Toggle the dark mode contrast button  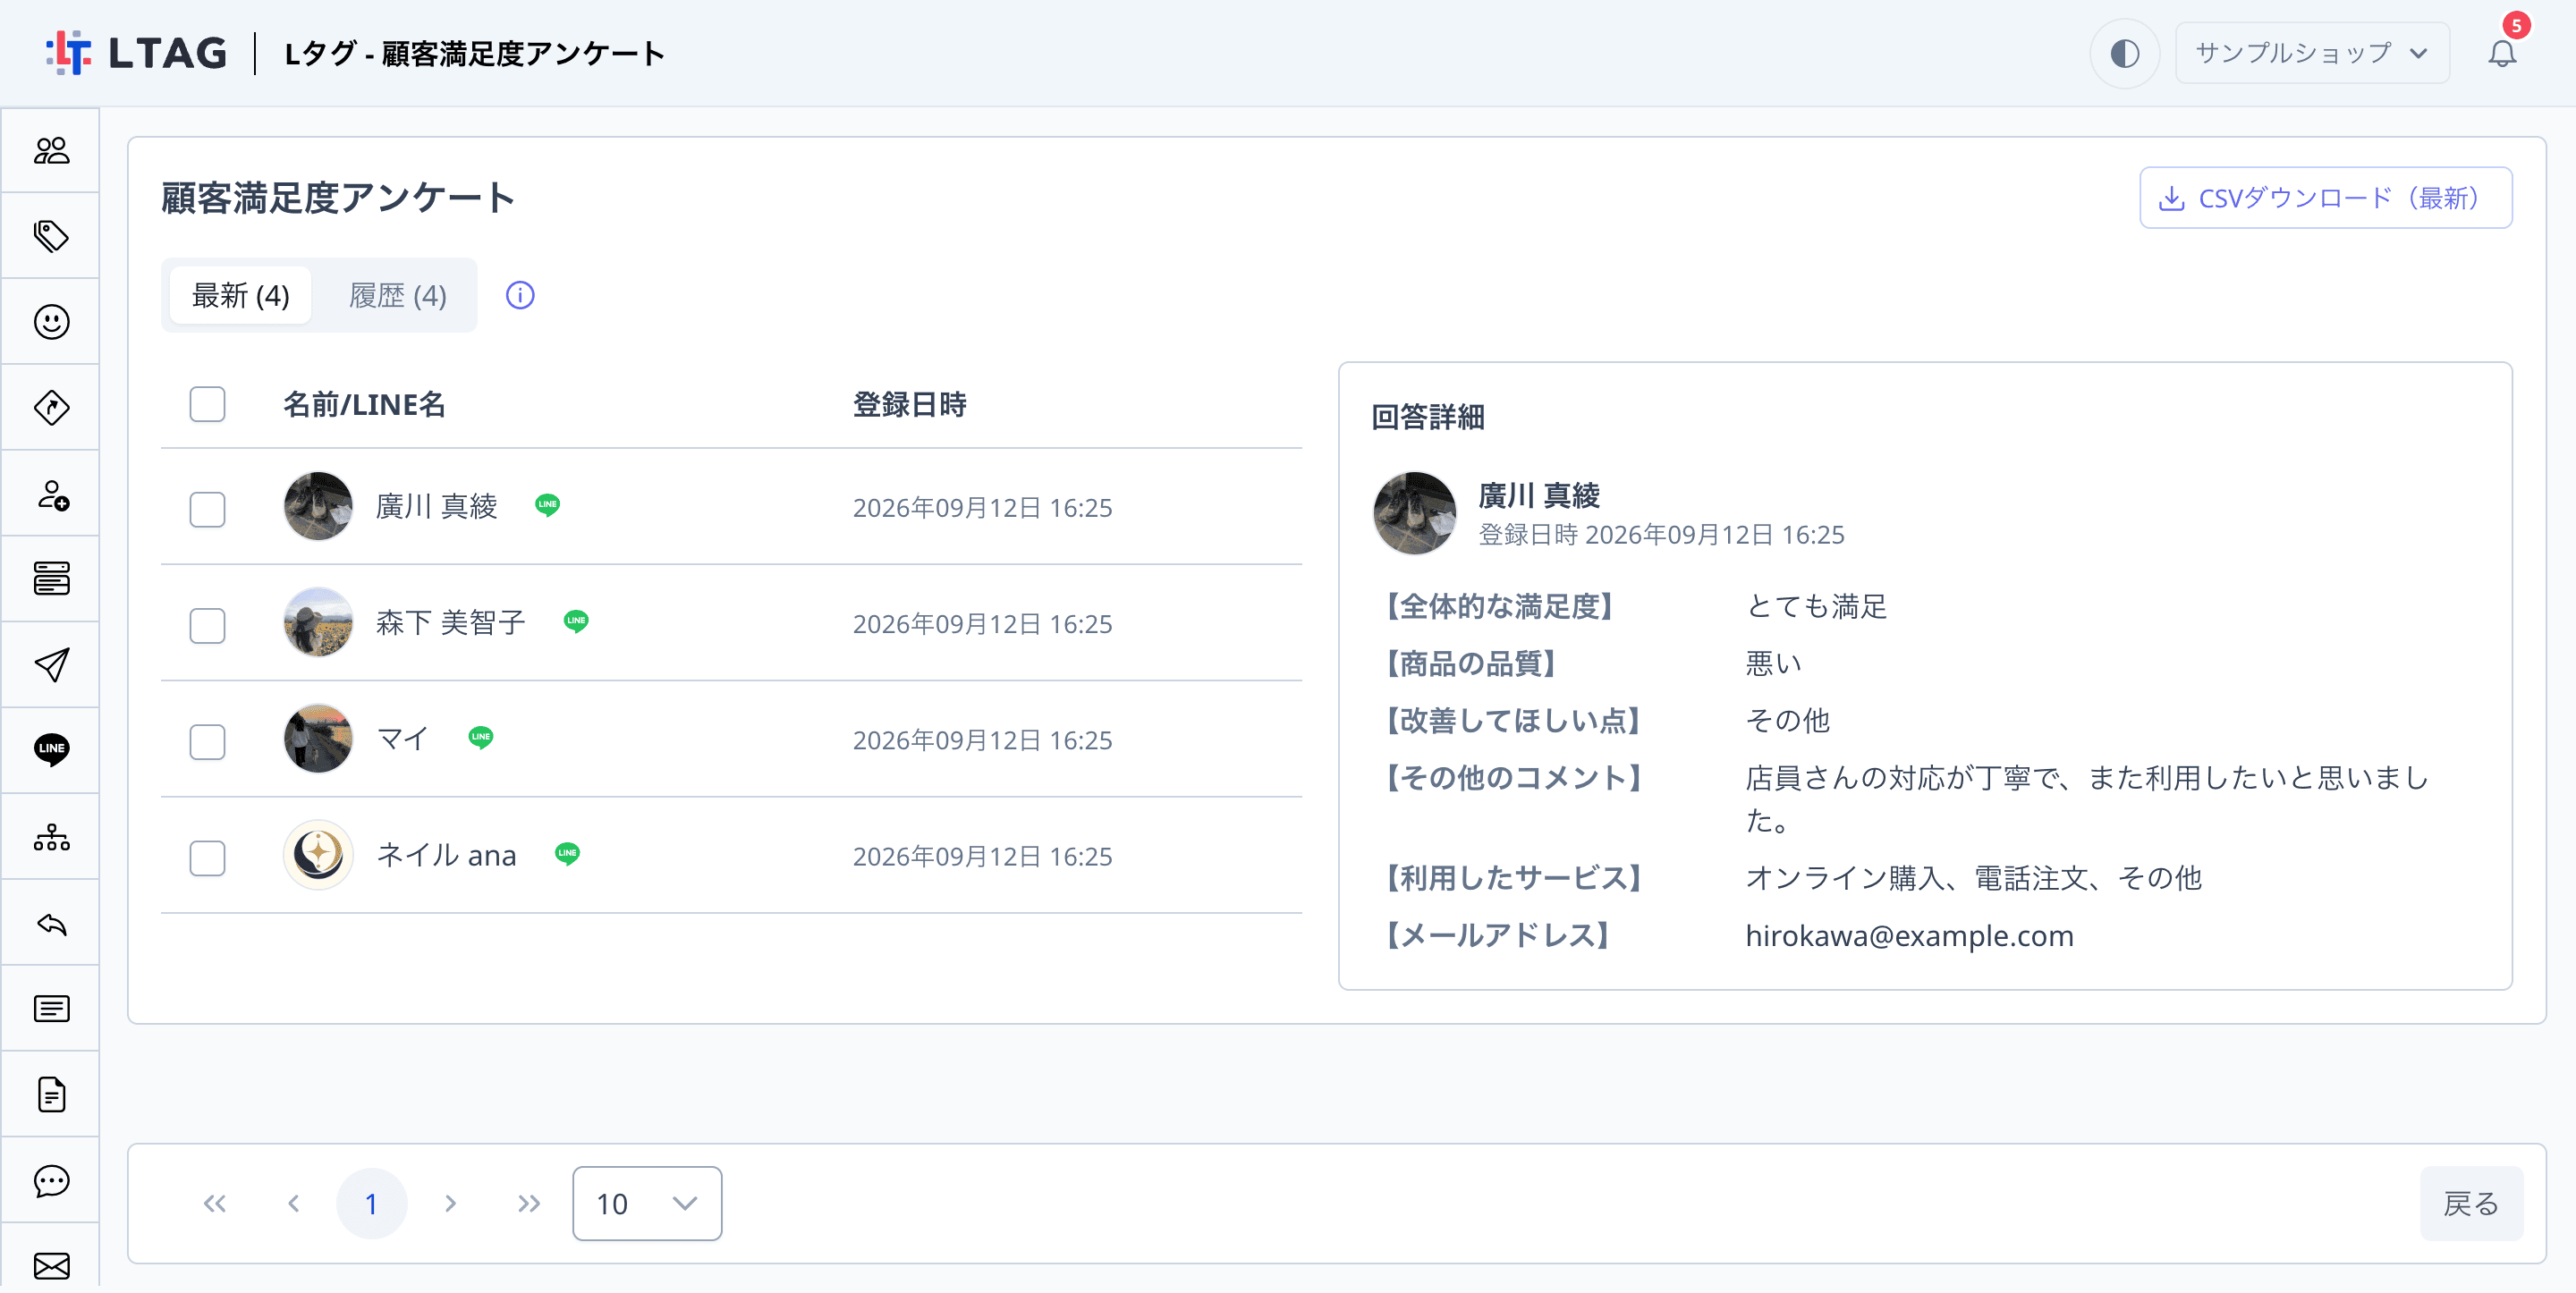[2124, 53]
